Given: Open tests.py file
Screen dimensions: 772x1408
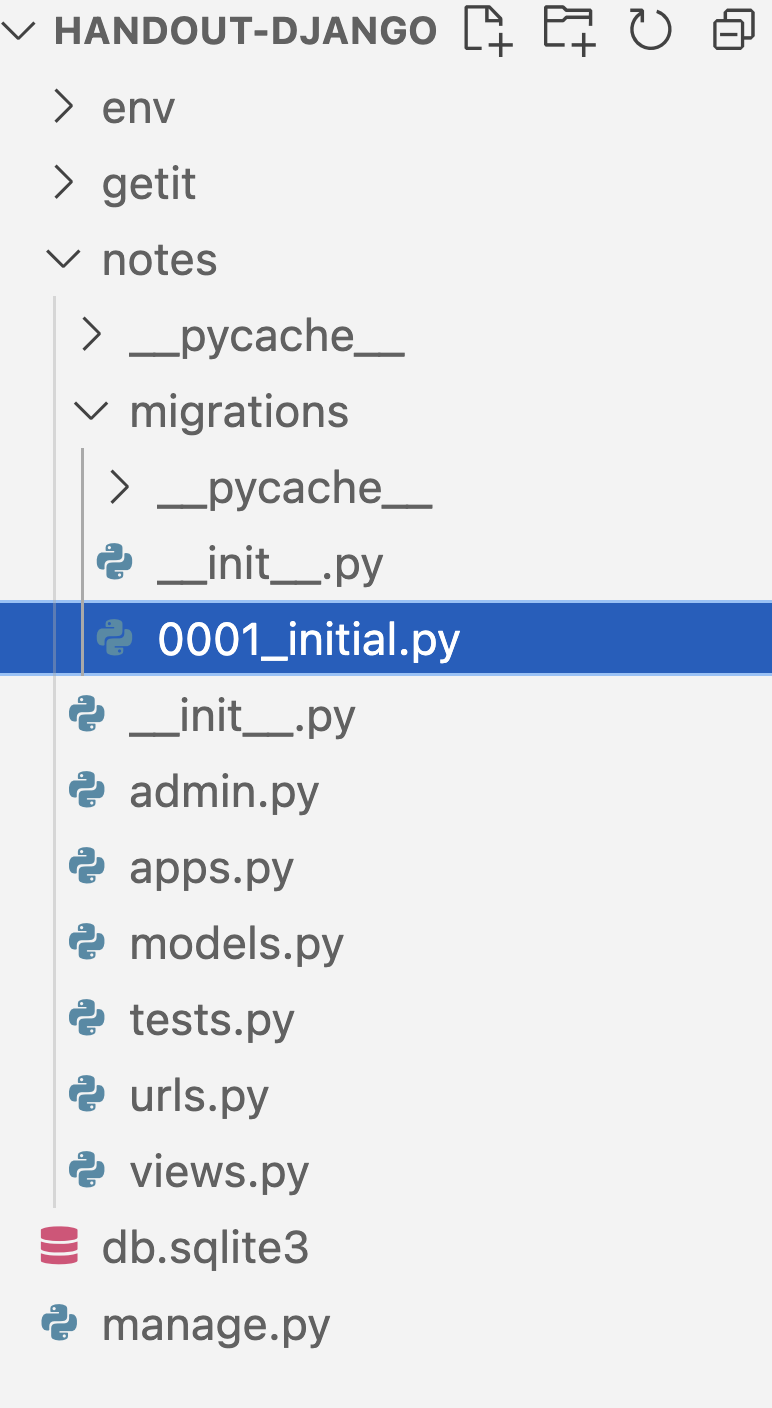Looking at the screenshot, I should (212, 1019).
